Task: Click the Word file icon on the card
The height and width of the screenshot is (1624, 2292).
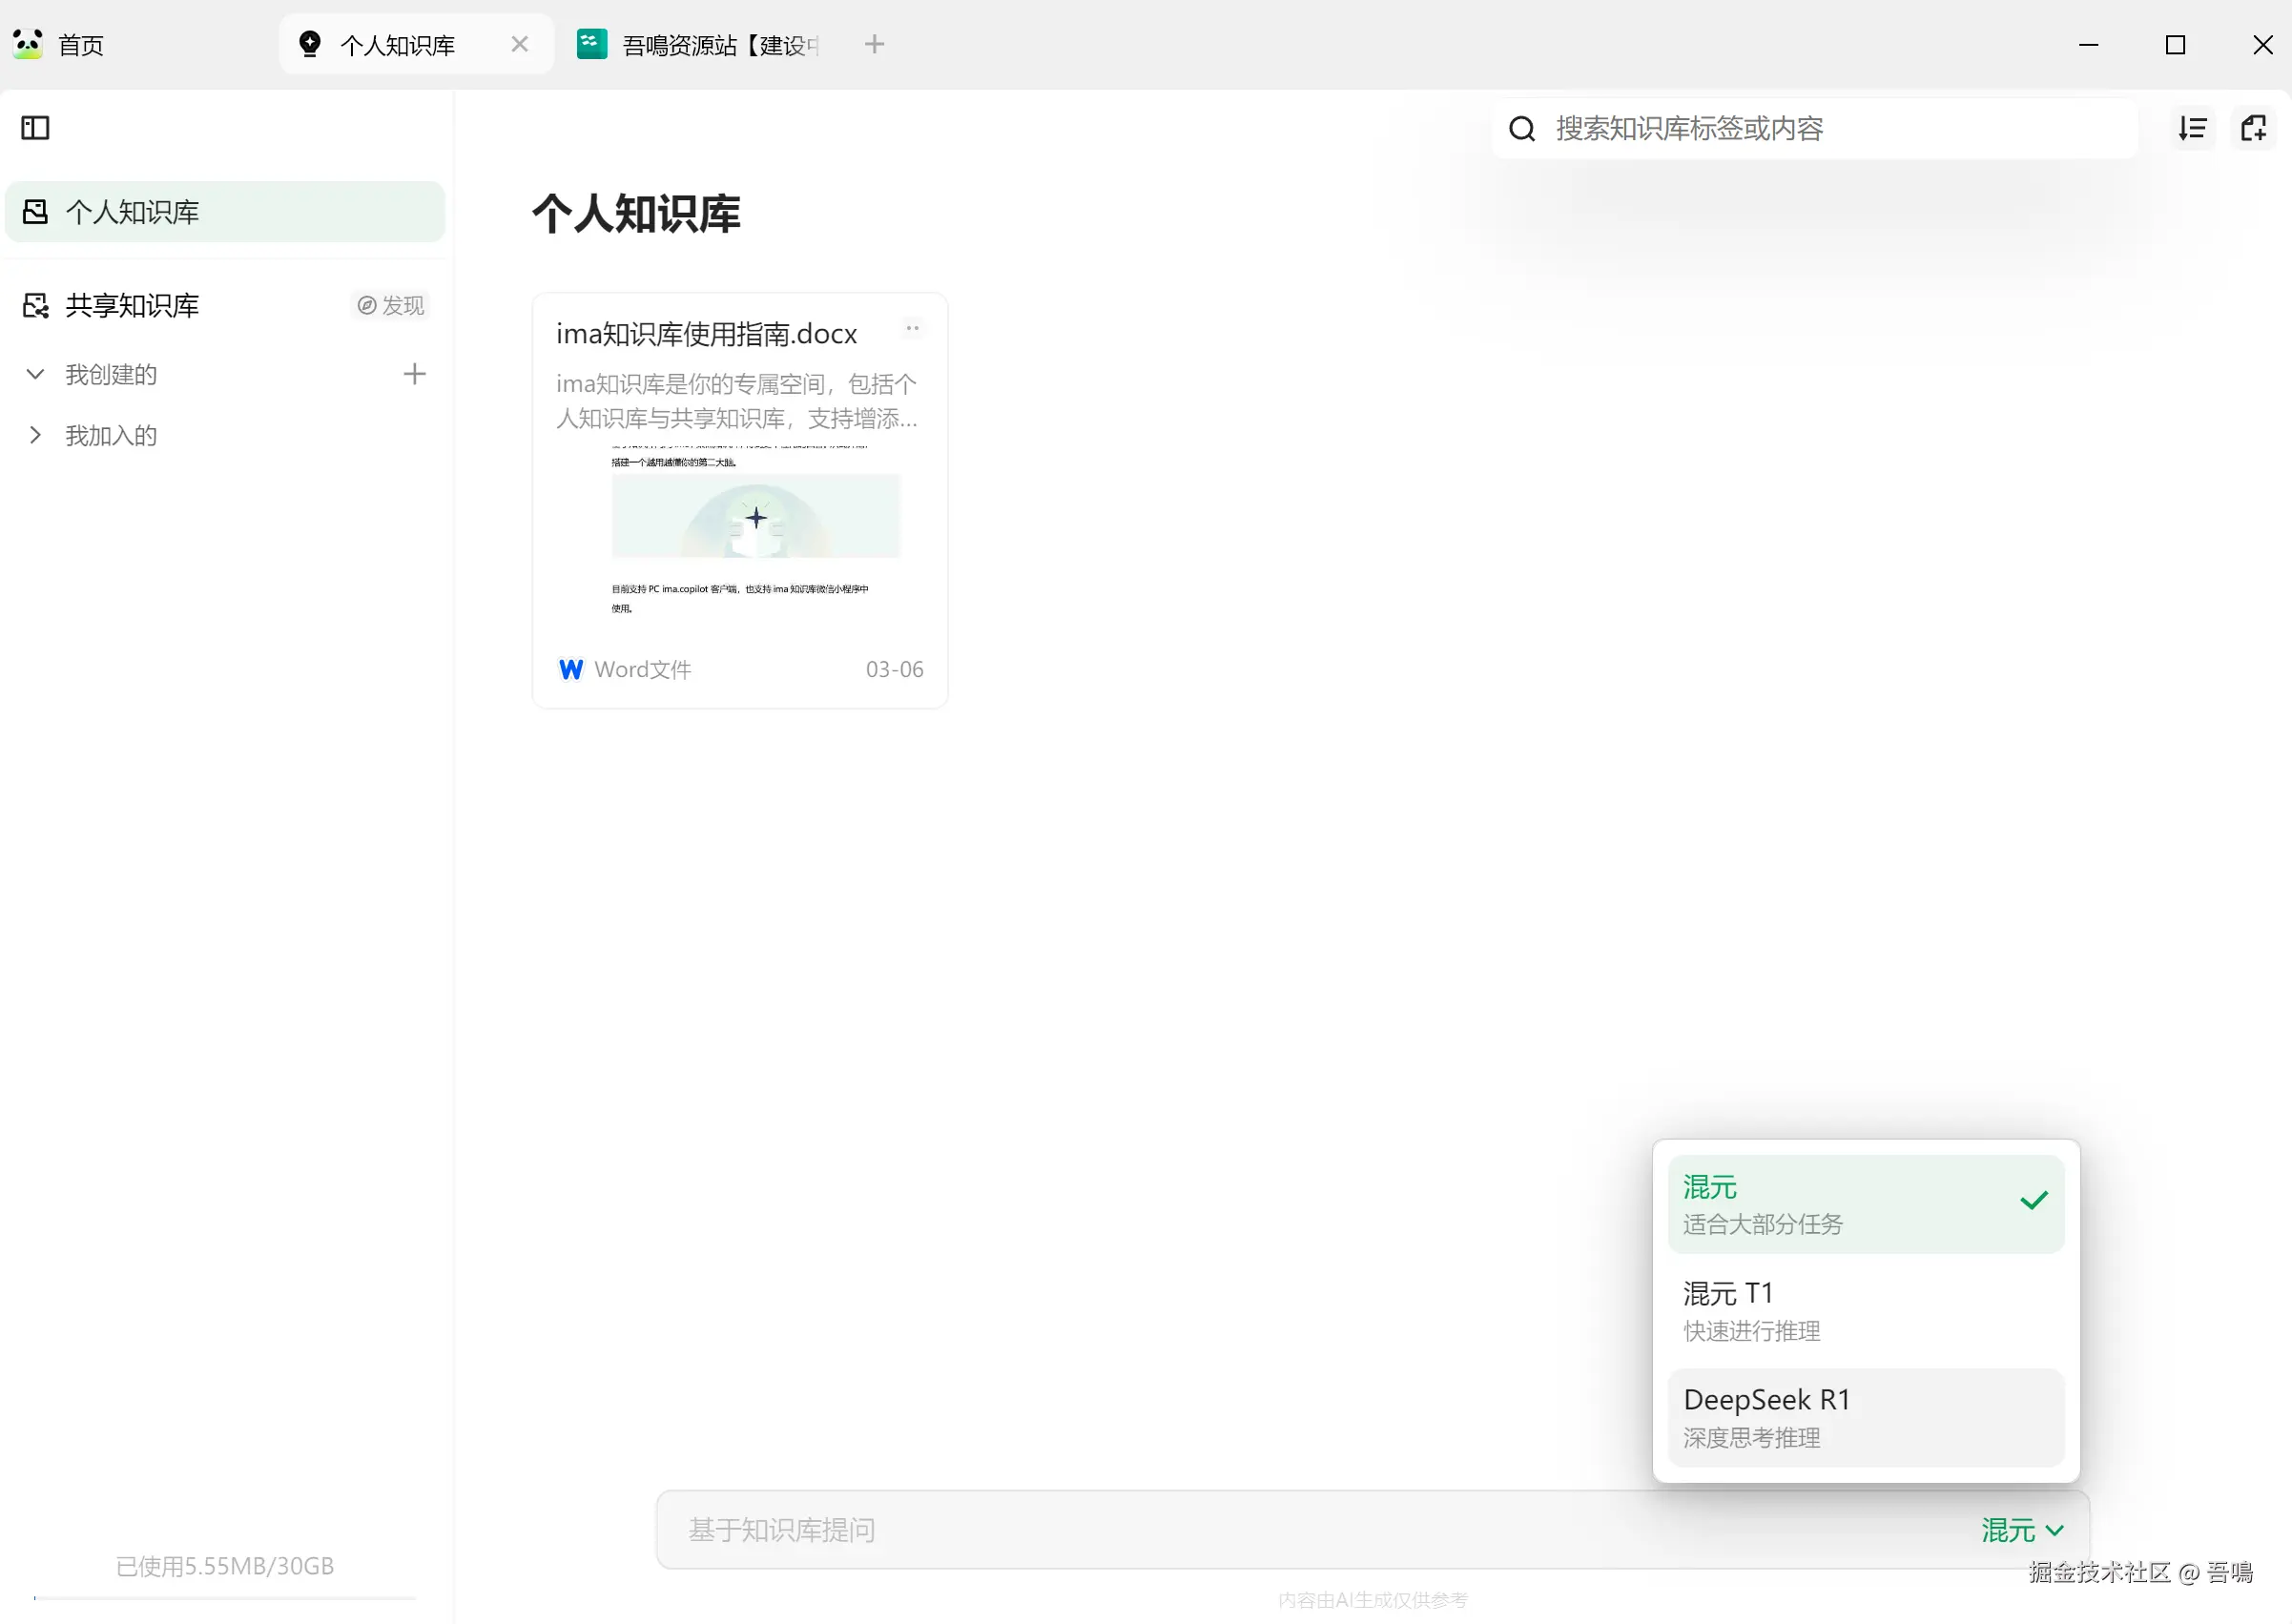Action: 570,669
